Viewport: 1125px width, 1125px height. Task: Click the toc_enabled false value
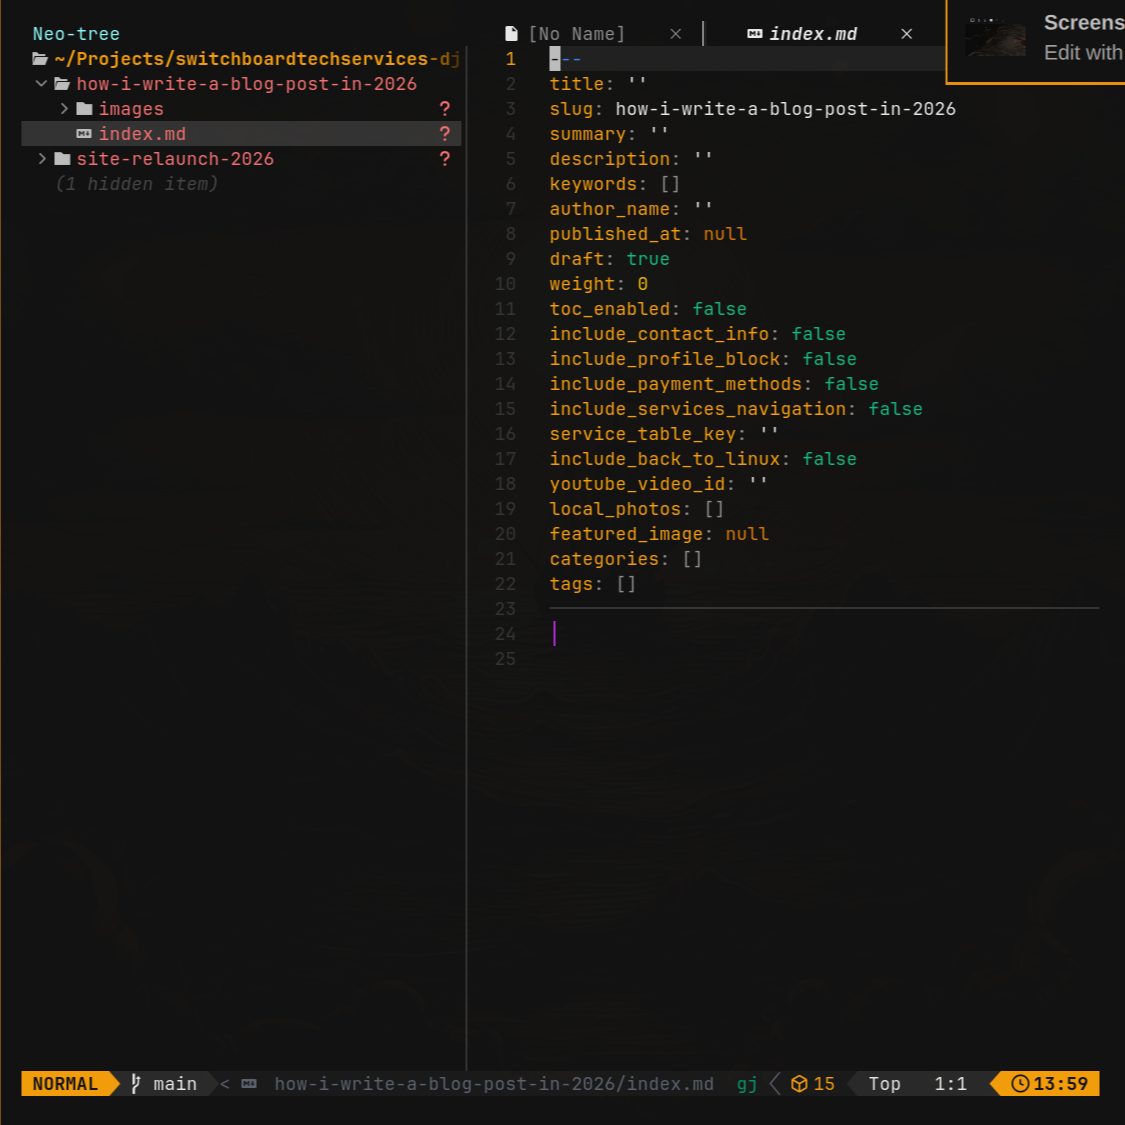coord(720,309)
